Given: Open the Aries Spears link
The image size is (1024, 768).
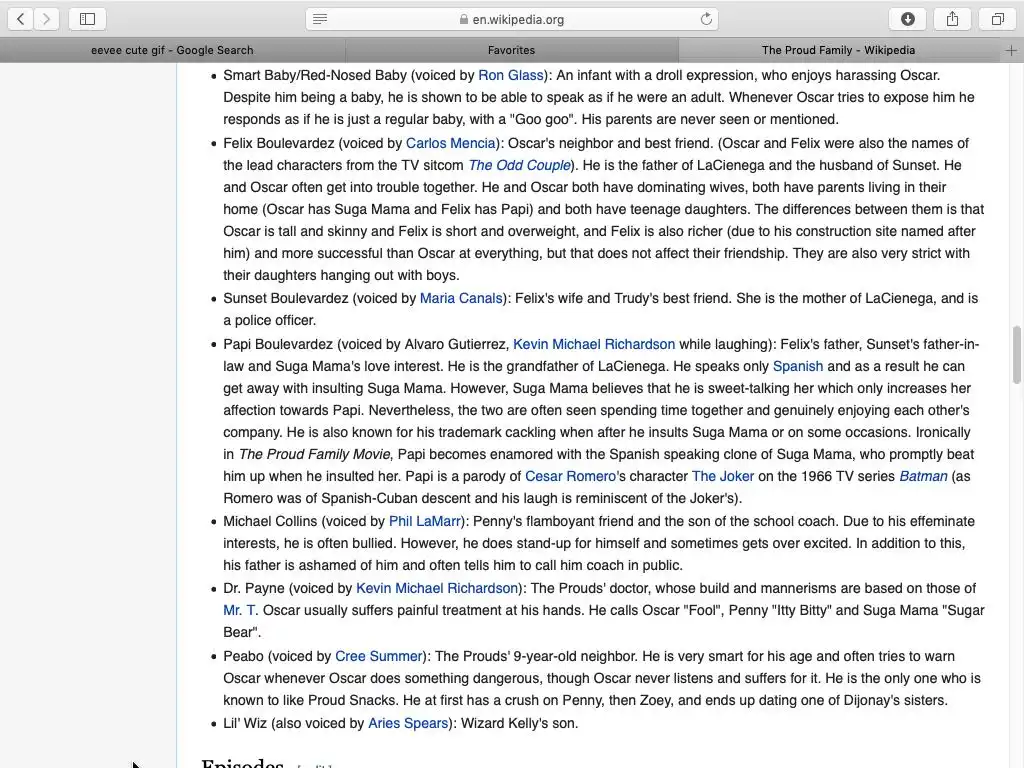Looking at the screenshot, I should 408,724.
